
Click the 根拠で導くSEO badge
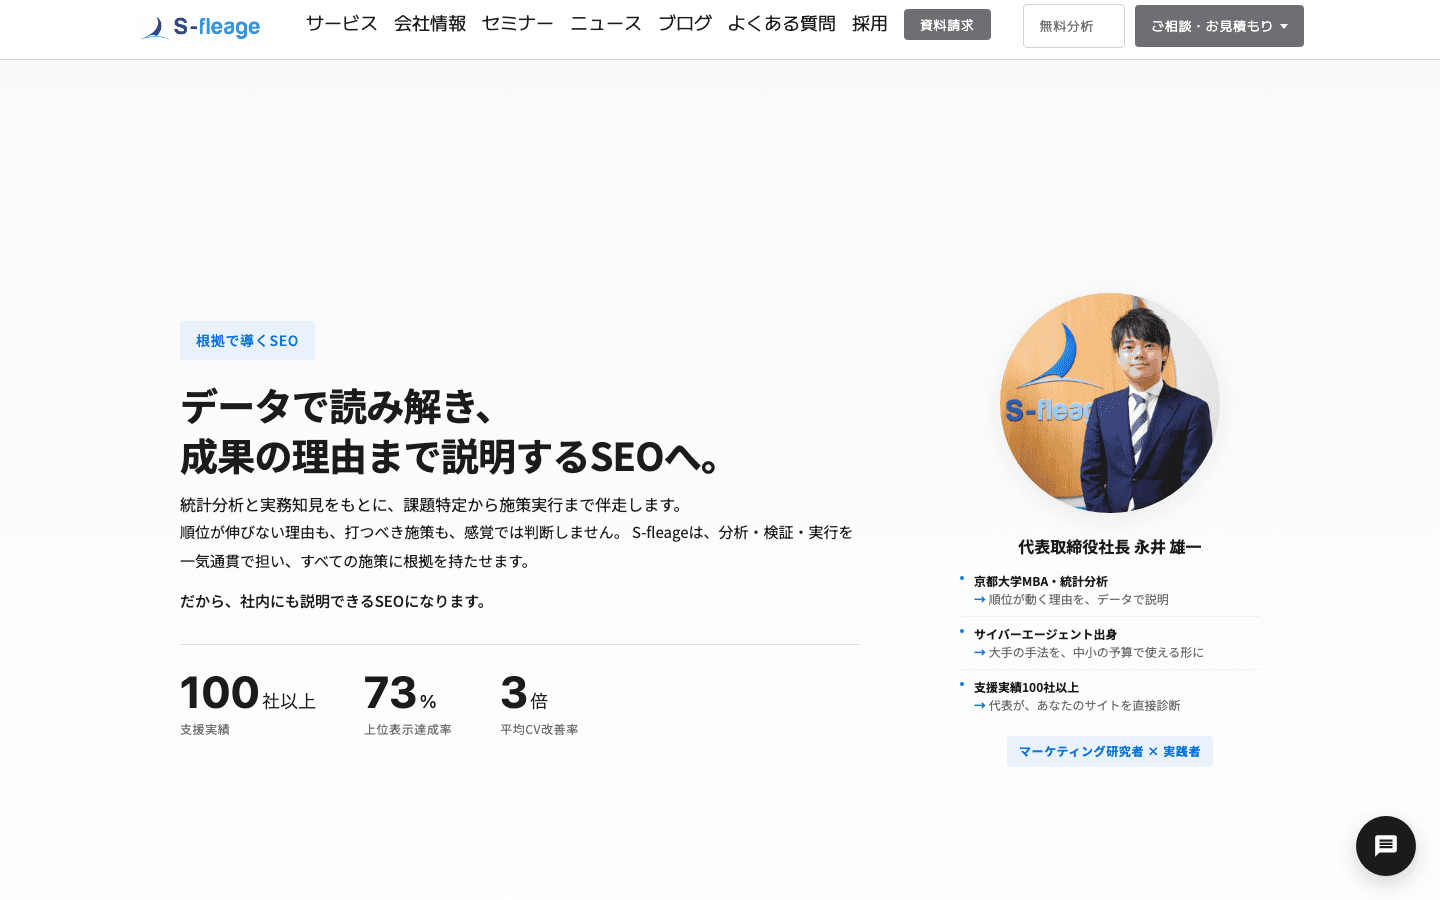click(x=247, y=341)
